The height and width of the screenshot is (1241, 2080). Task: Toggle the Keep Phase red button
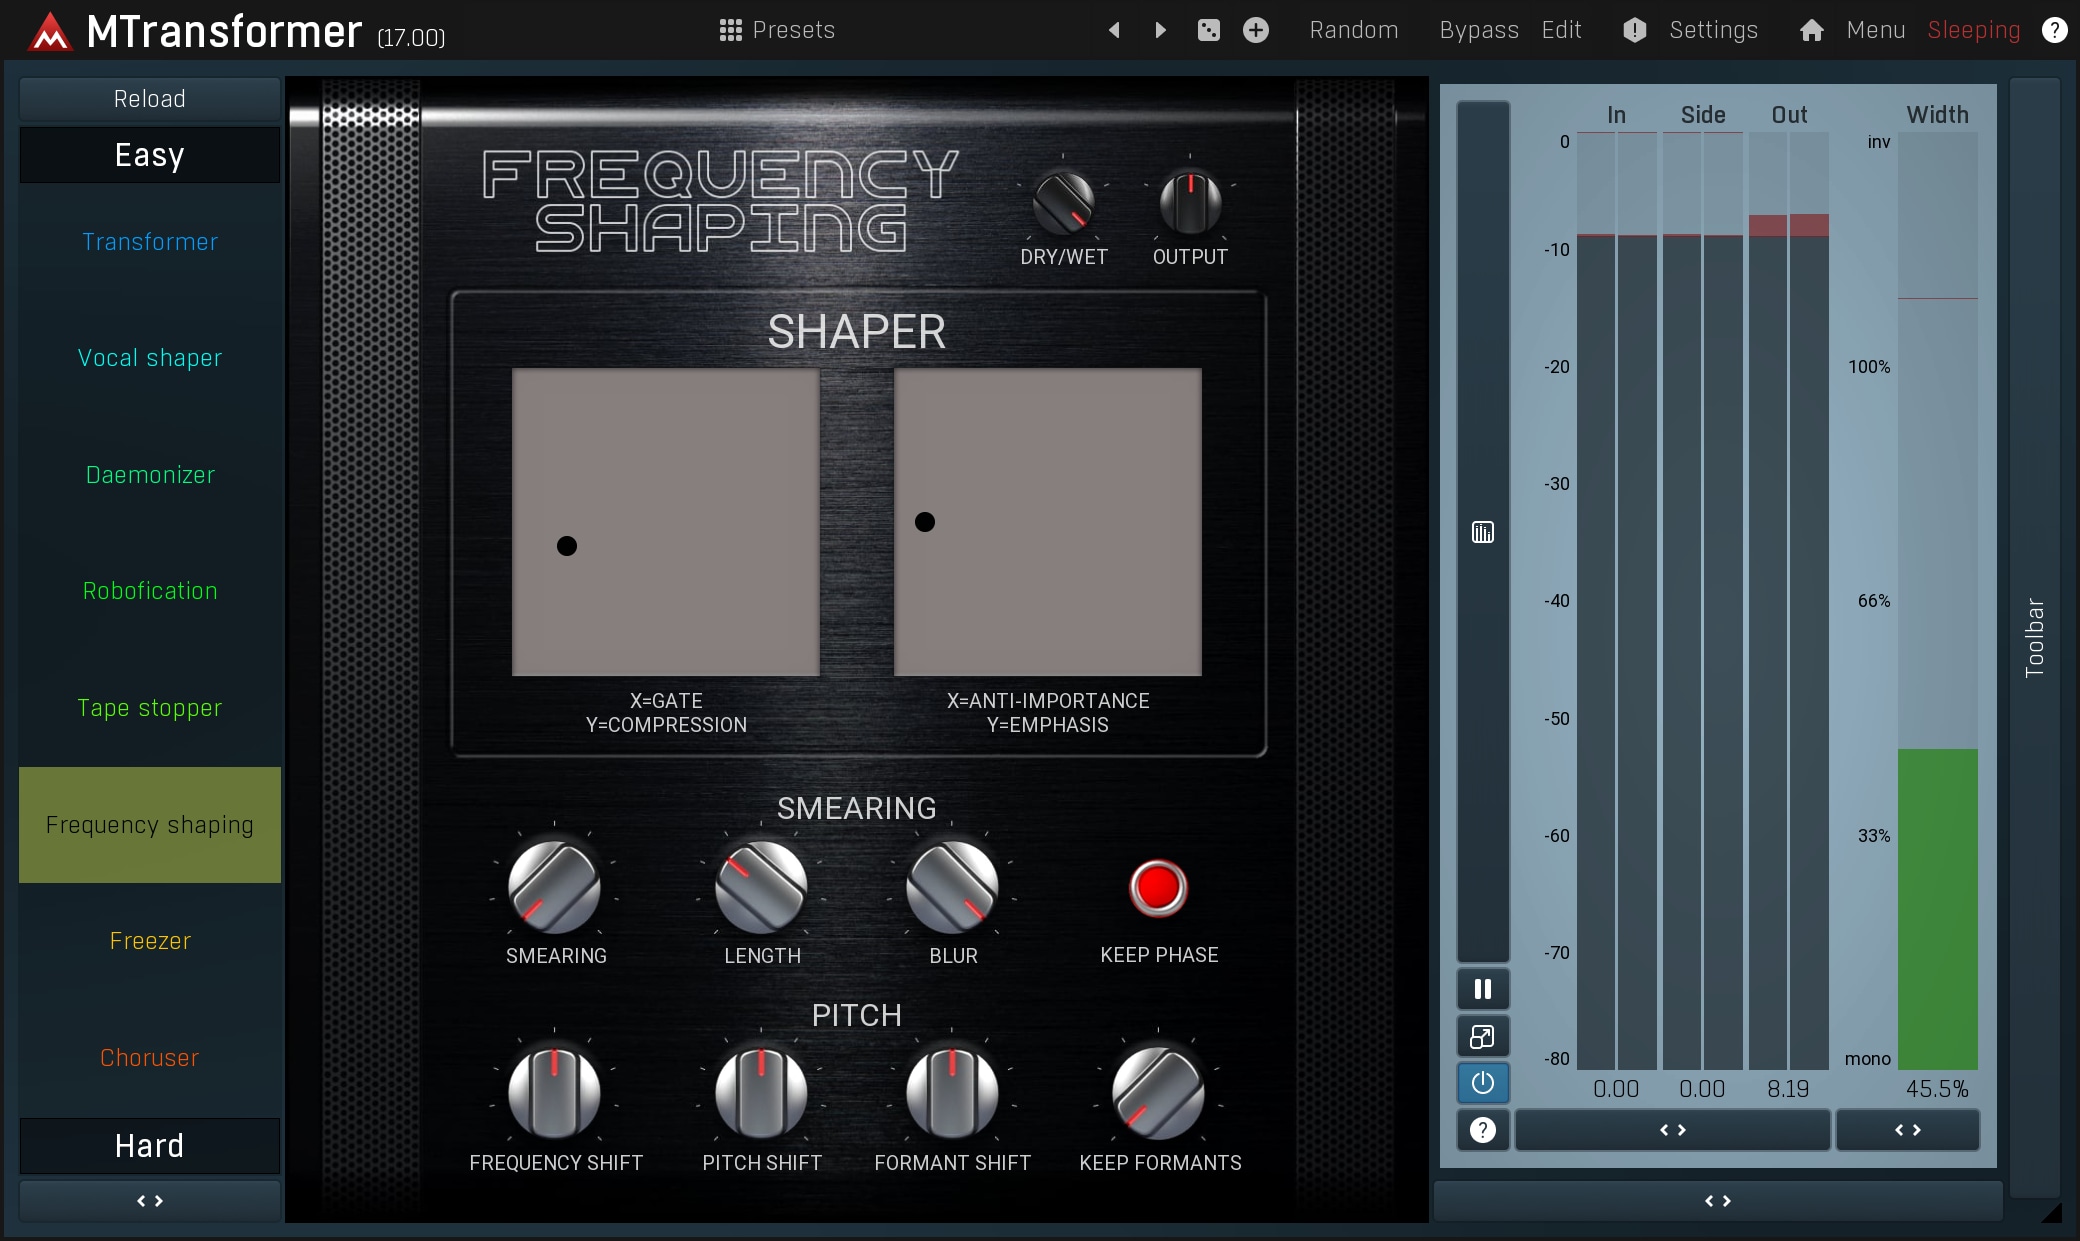pyautogui.click(x=1158, y=887)
